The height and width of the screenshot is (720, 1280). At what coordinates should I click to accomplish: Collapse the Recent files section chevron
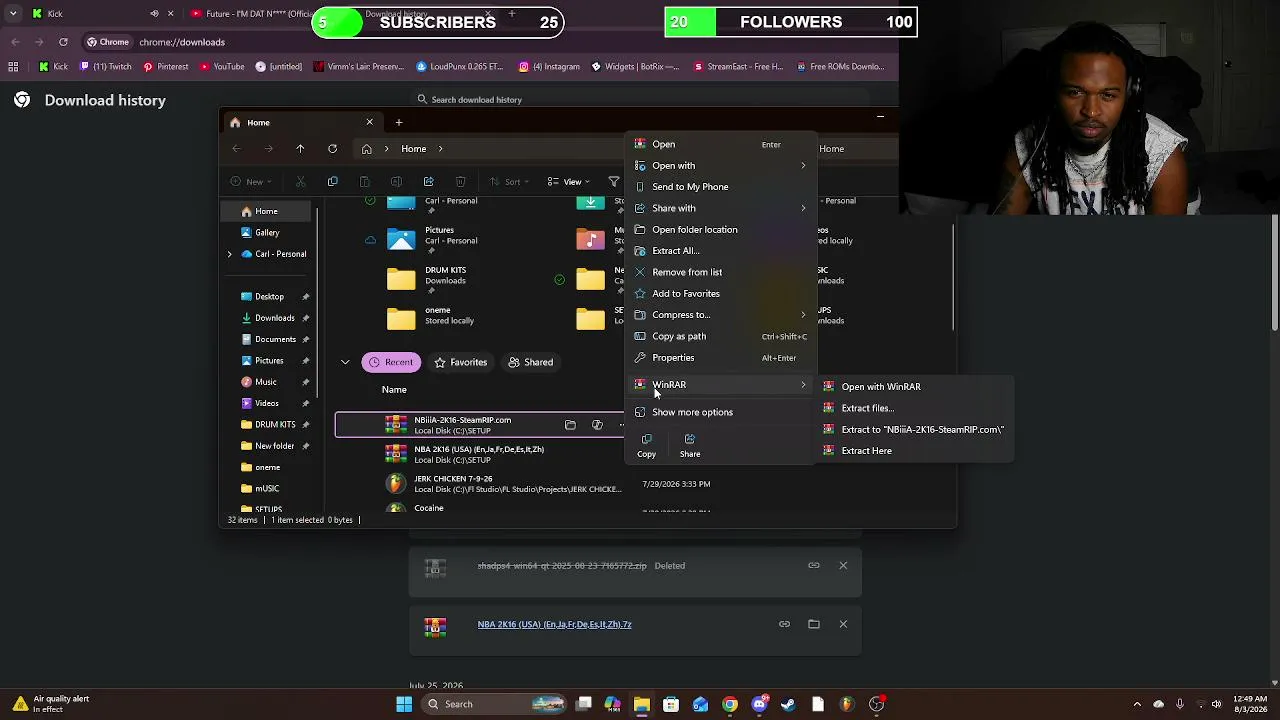pyautogui.click(x=345, y=362)
